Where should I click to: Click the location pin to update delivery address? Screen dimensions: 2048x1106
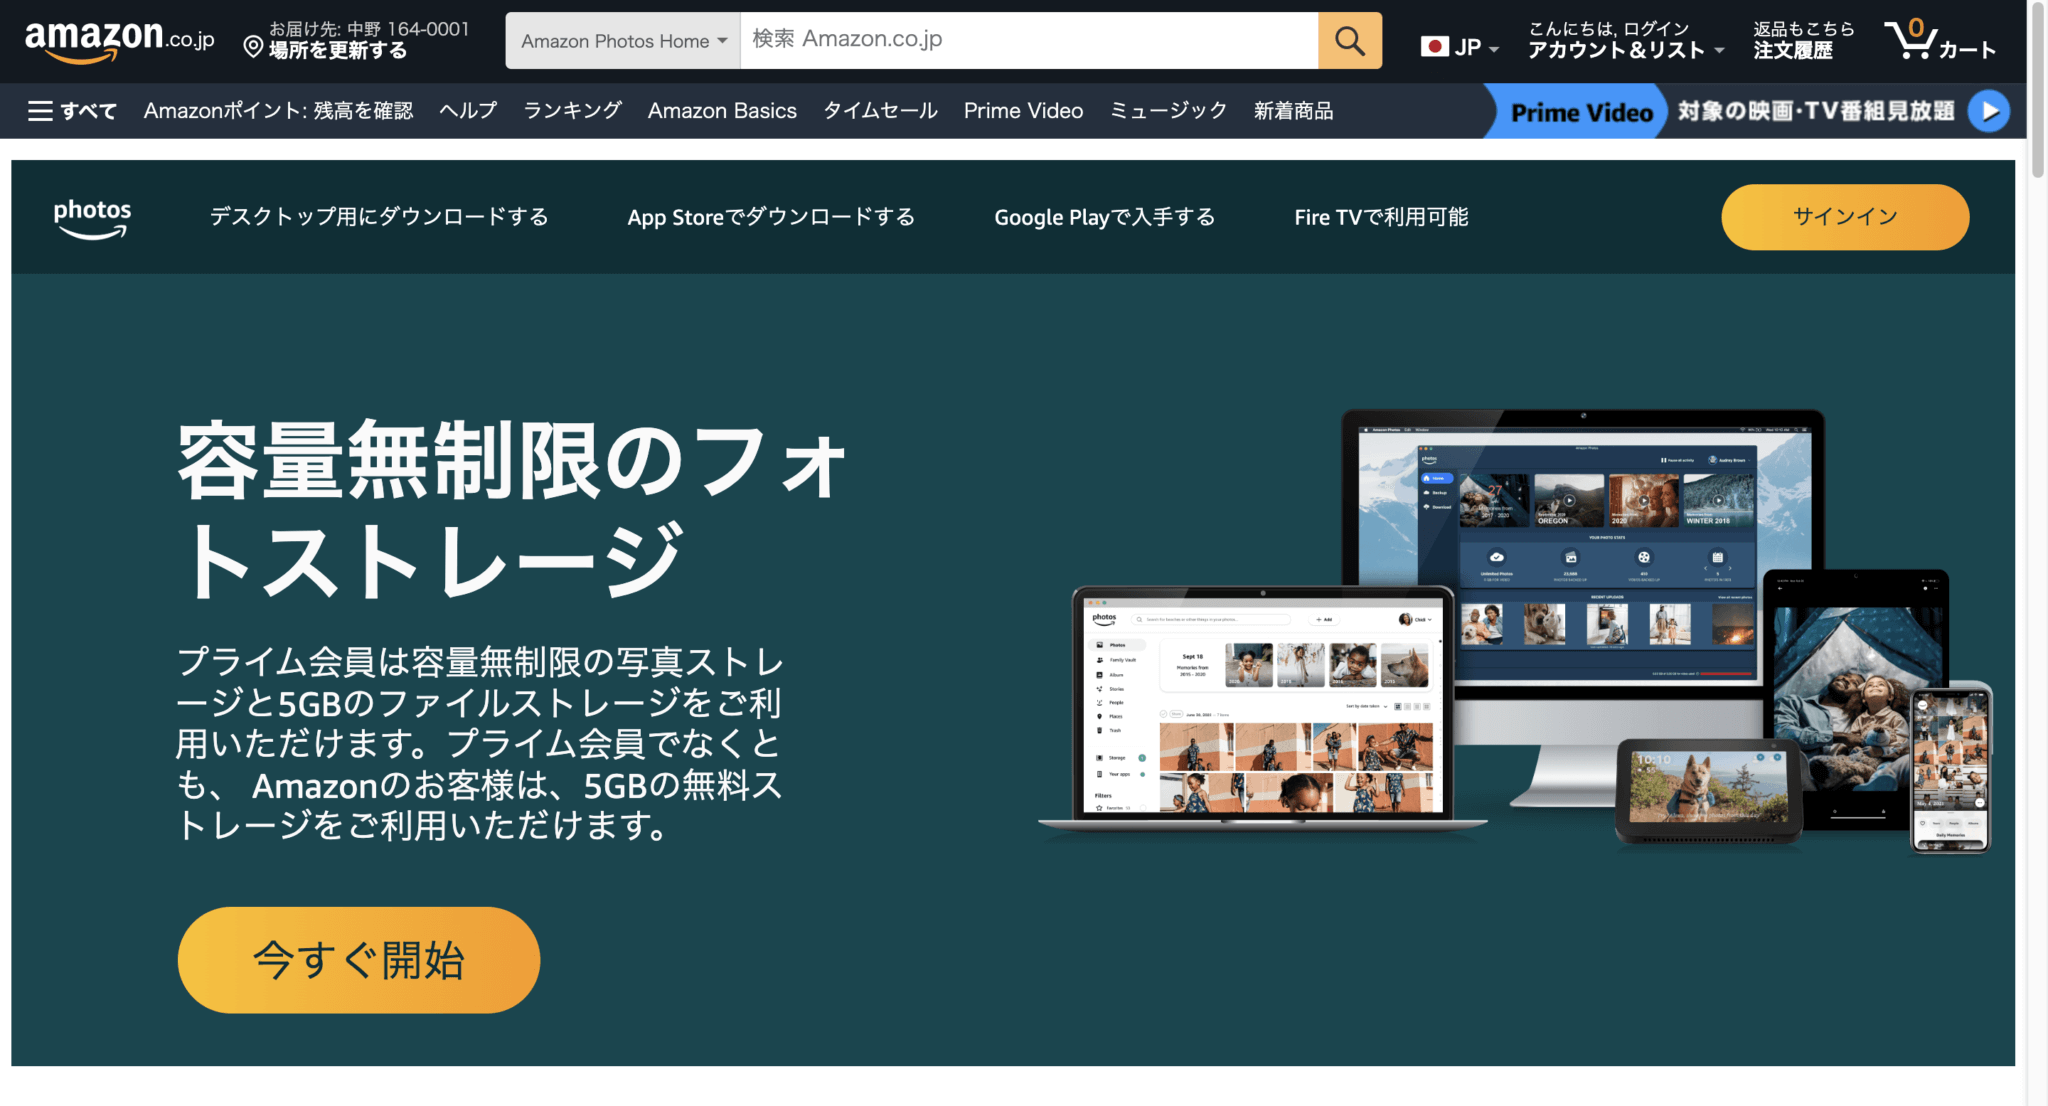[253, 45]
